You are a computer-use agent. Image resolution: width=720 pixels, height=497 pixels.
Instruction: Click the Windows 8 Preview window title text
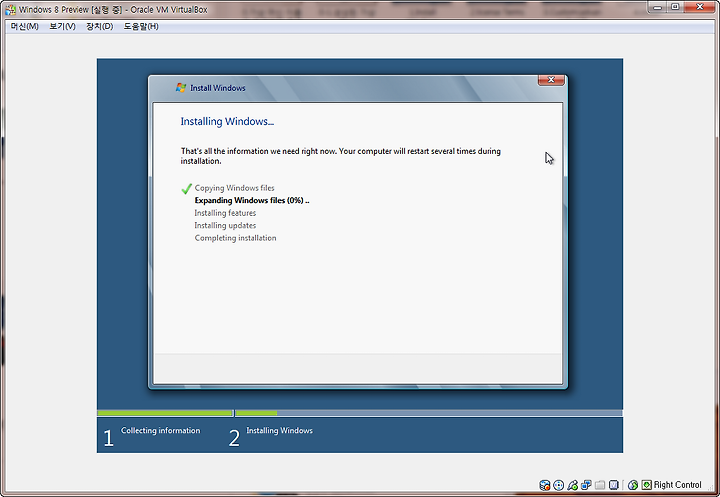click(113, 9)
